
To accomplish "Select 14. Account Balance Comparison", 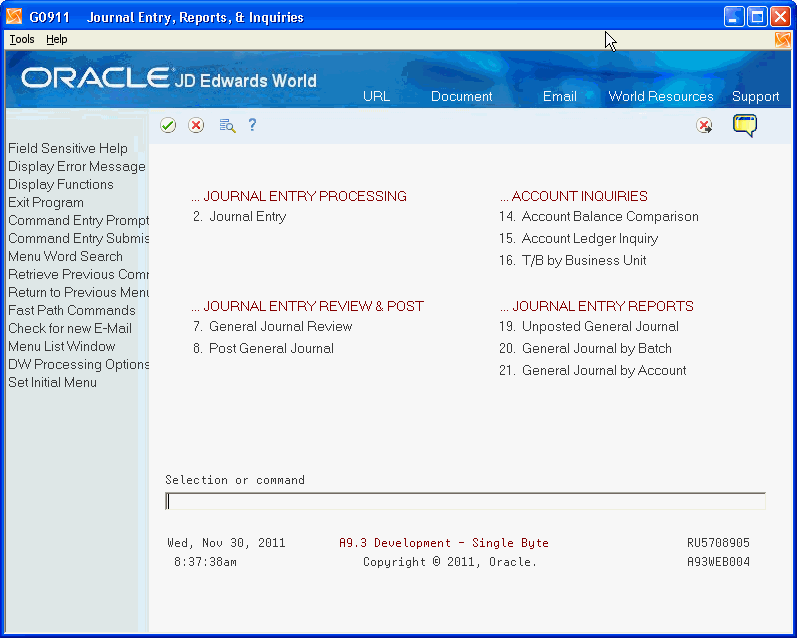I will tap(599, 217).
